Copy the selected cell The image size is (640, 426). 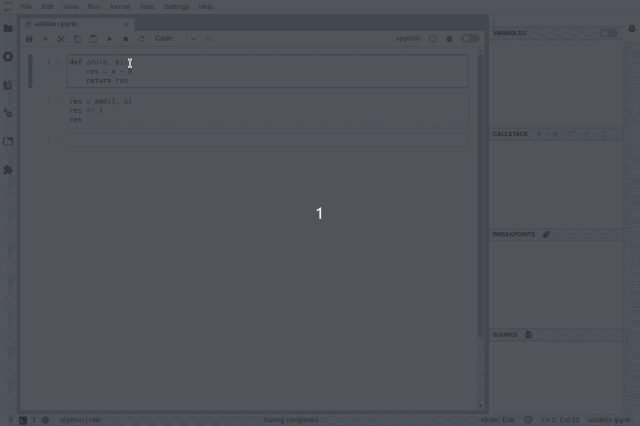tap(77, 39)
